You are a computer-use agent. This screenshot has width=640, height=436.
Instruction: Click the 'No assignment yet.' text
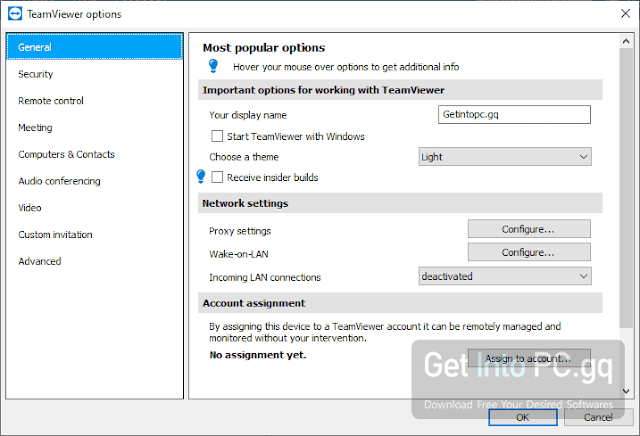tap(258, 355)
